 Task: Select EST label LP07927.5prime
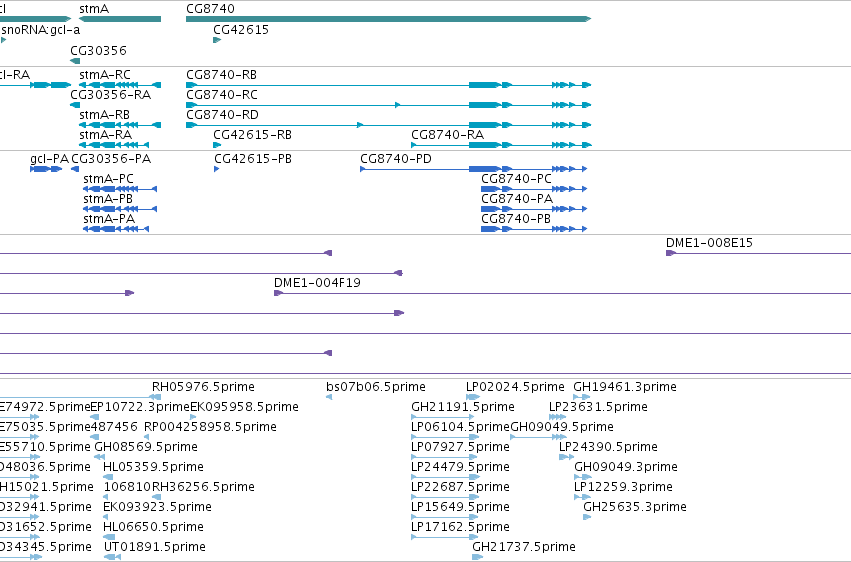tap(460, 448)
